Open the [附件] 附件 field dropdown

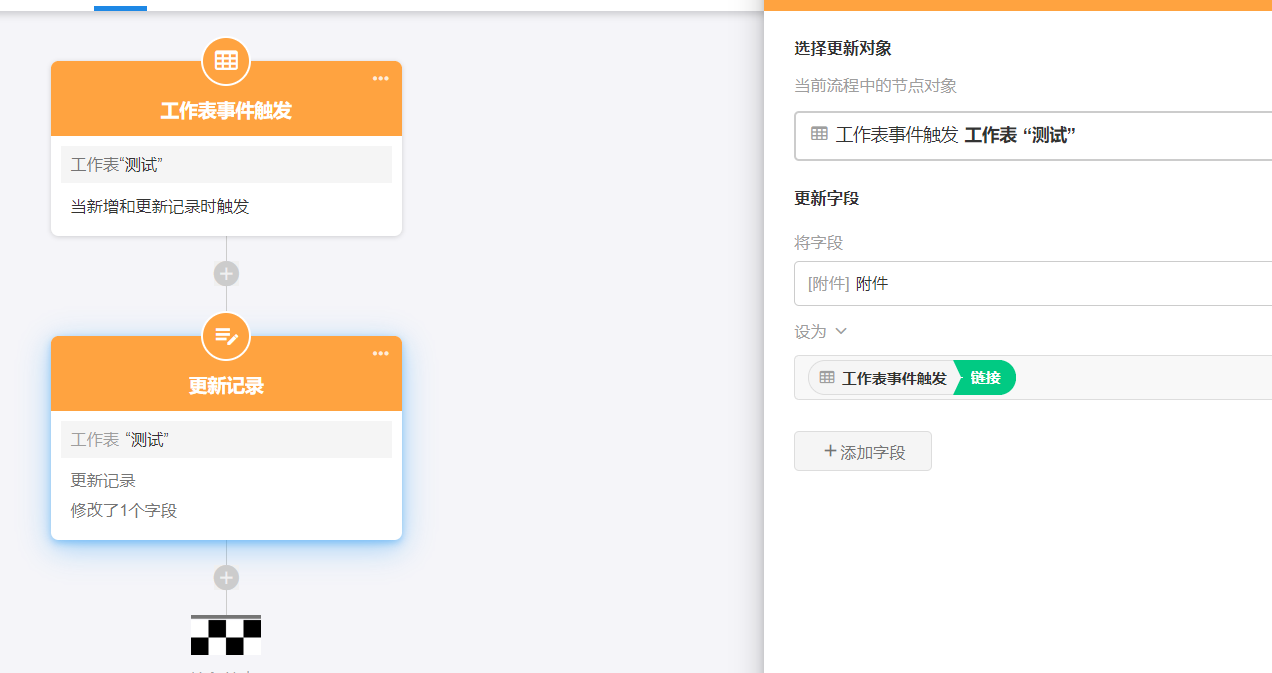tap(1032, 284)
